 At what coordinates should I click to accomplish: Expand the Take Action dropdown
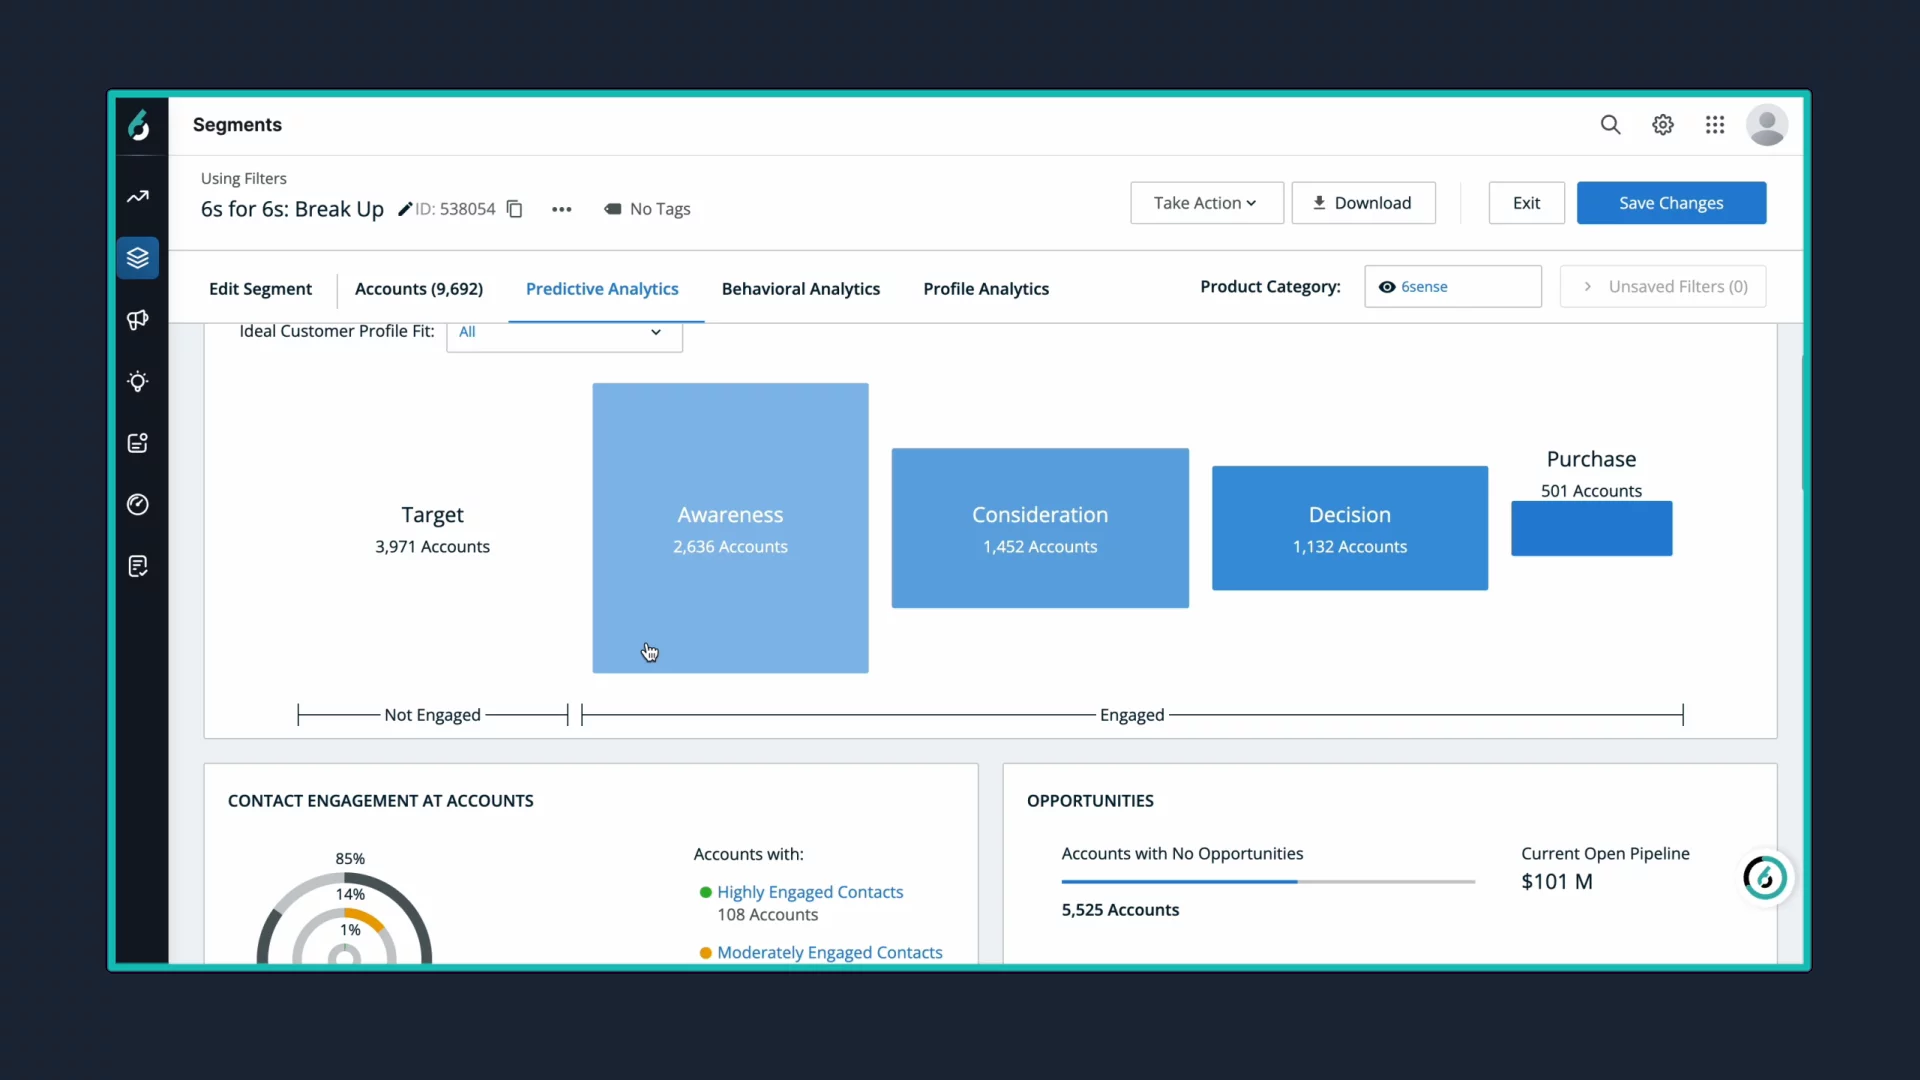tap(1206, 203)
